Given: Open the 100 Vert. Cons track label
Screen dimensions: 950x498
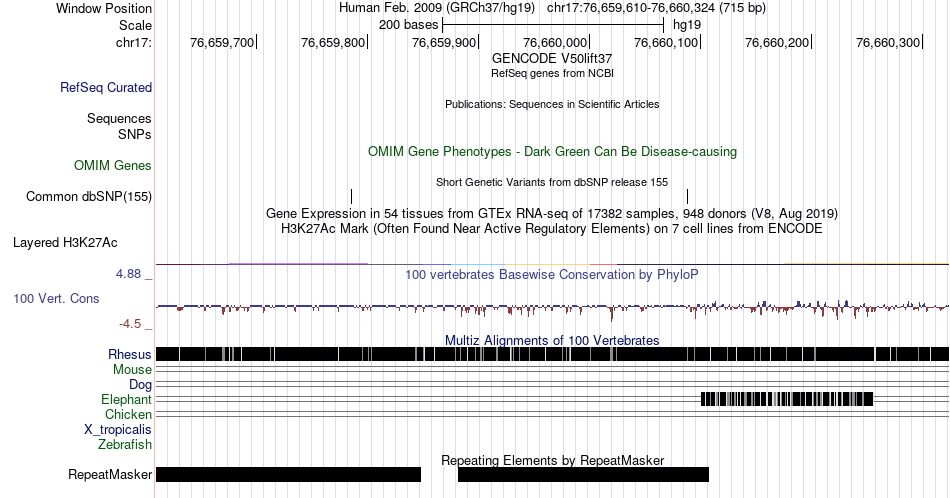Looking at the screenshot, I should tap(56, 298).
